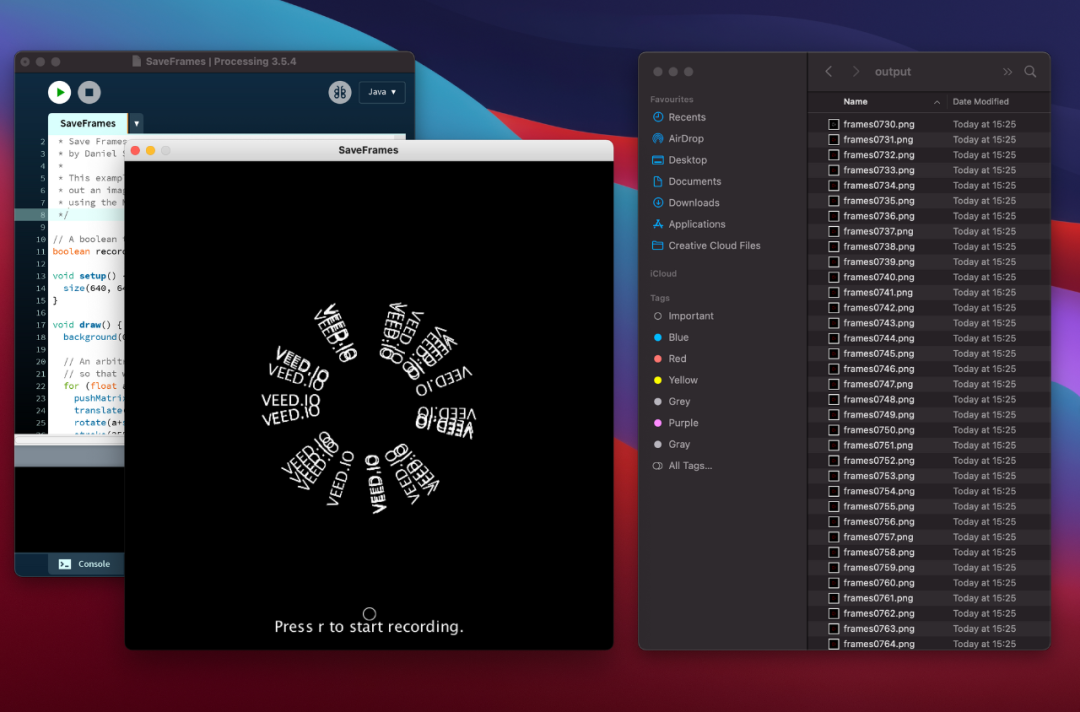Click the frames0761.png file icon
Viewport: 1080px width, 712px height.
tap(833, 598)
